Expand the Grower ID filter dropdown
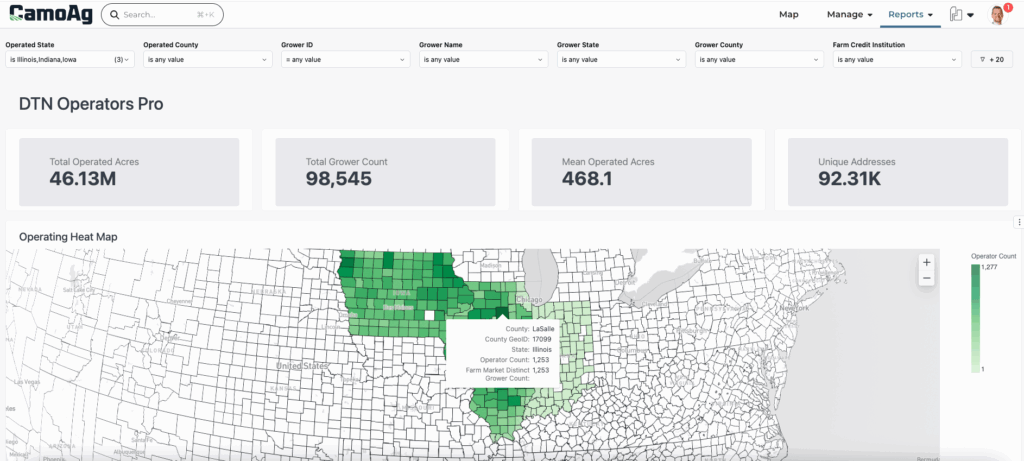 [x=345, y=59]
